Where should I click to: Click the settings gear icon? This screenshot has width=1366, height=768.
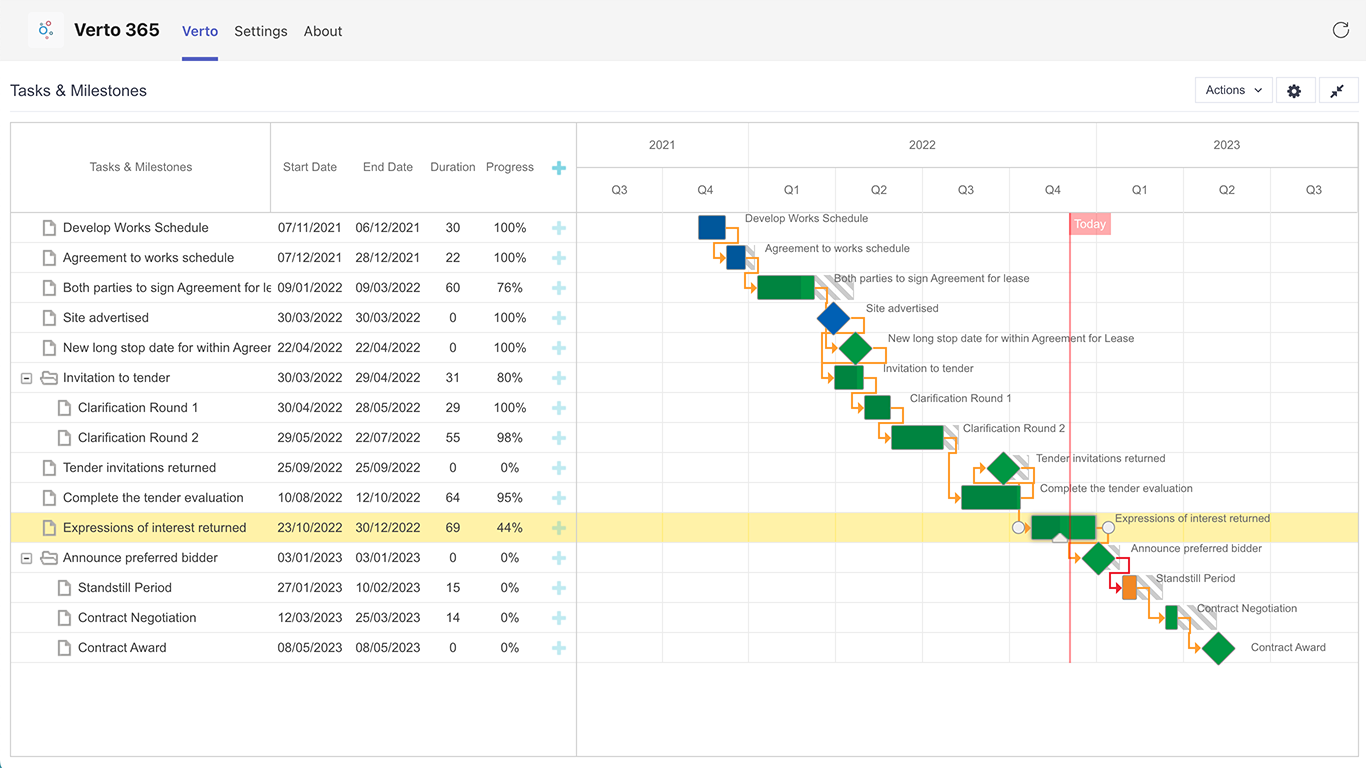tap(1295, 90)
